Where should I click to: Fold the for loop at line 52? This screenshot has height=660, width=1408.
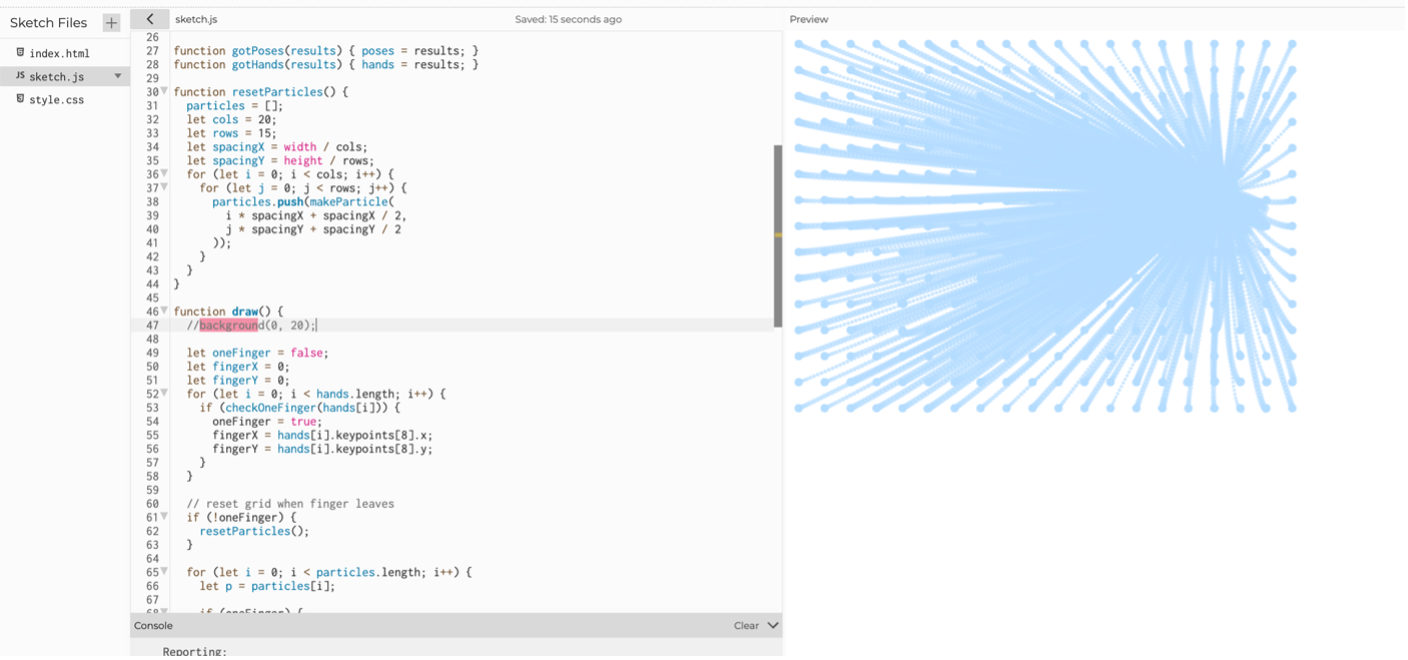165,394
